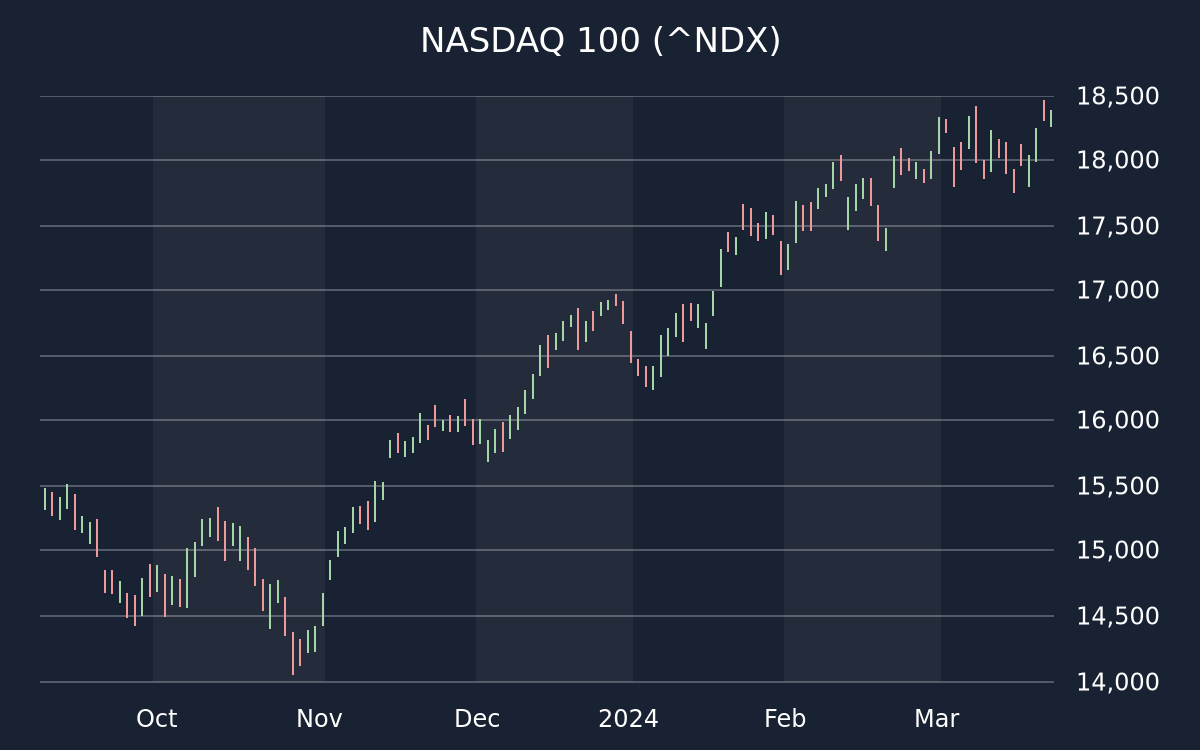The height and width of the screenshot is (750, 1200).
Task: Select the Dec label on the x-axis
Action: click(477, 719)
